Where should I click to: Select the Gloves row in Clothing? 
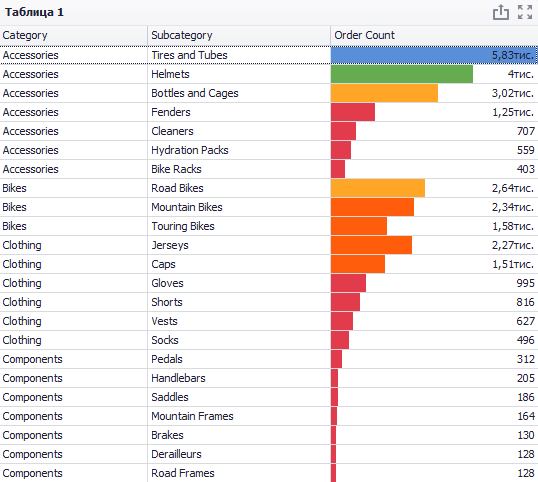tap(269, 283)
